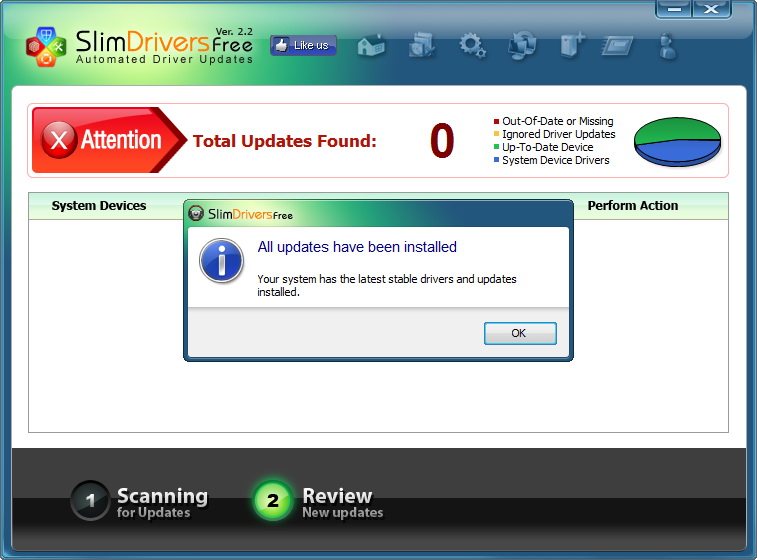This screenshot has height=560, width=757.
Task: Click the blue information icon in dialog
Action: [222, 261]
